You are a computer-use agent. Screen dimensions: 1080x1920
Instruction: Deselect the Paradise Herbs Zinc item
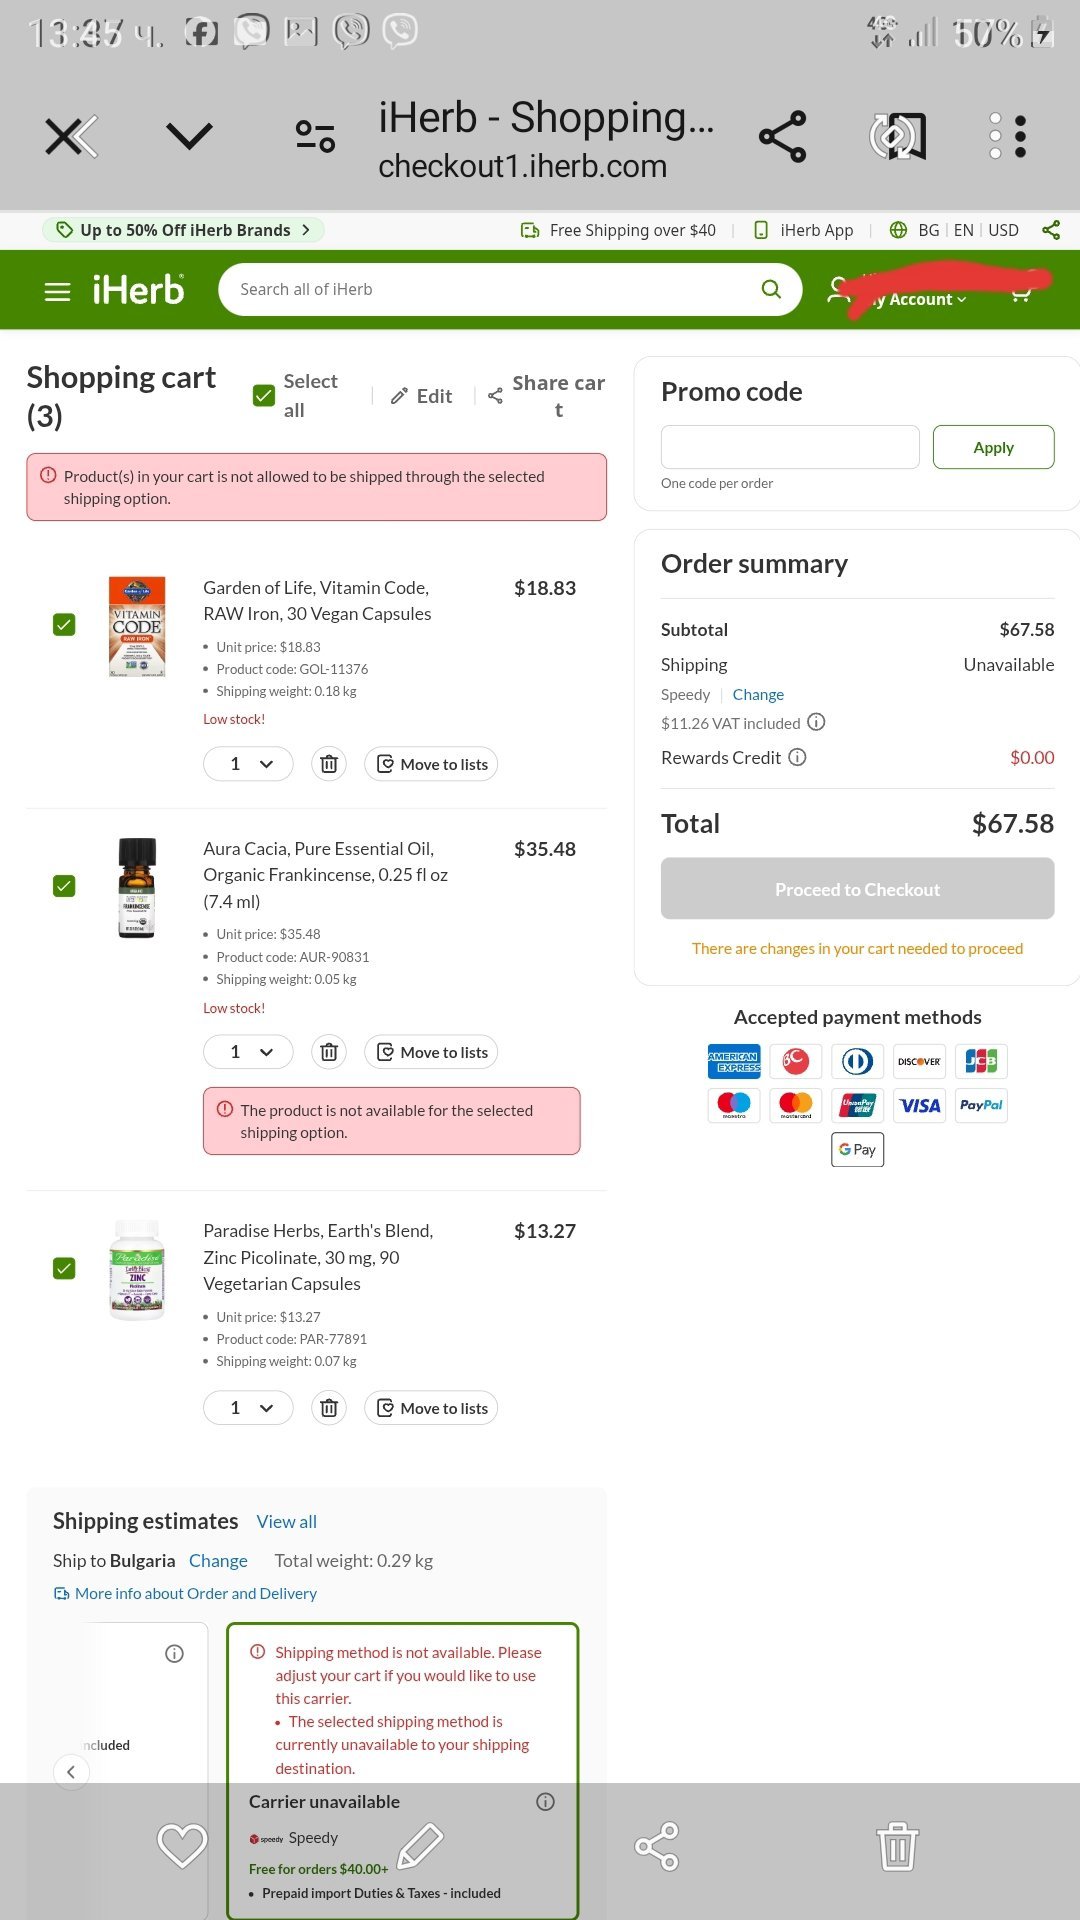pos(64,1268)
